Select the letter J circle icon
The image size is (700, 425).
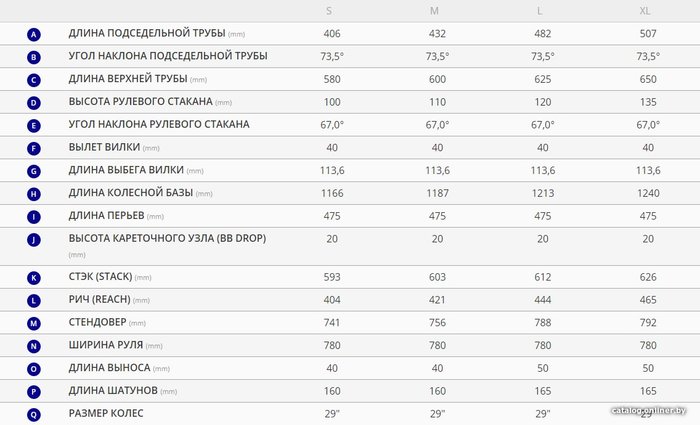pos(33,240)
